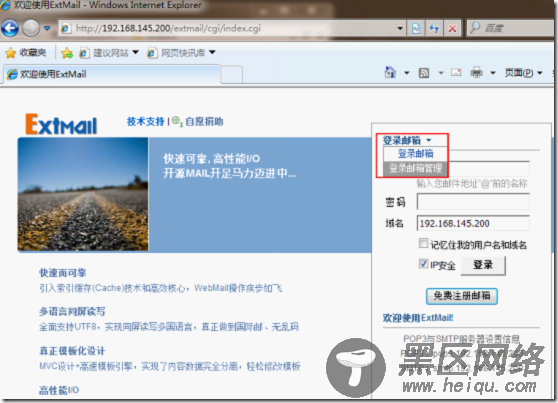Click the refresh page icon

[434, 28]
